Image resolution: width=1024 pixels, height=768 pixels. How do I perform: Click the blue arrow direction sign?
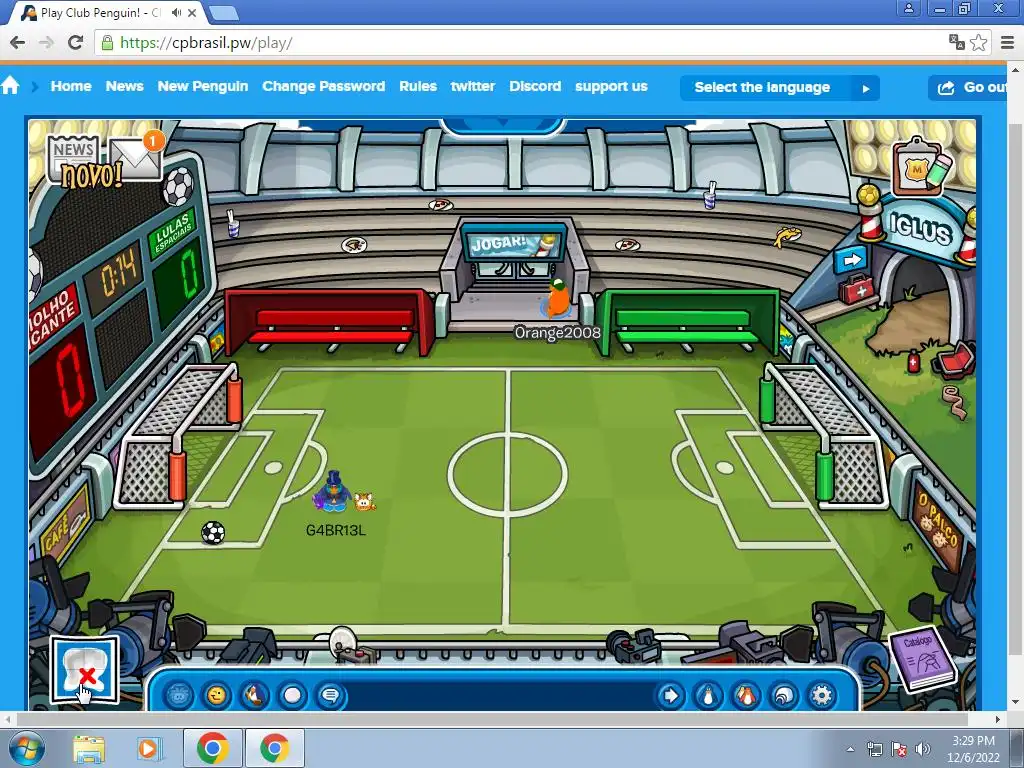click(851, 260)
